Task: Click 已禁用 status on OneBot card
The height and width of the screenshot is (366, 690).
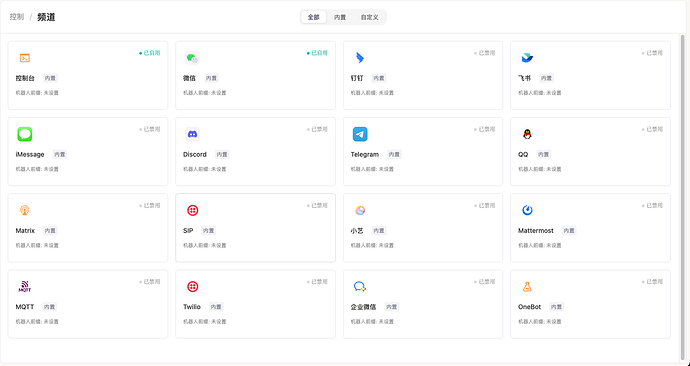Action: point(652,282)
